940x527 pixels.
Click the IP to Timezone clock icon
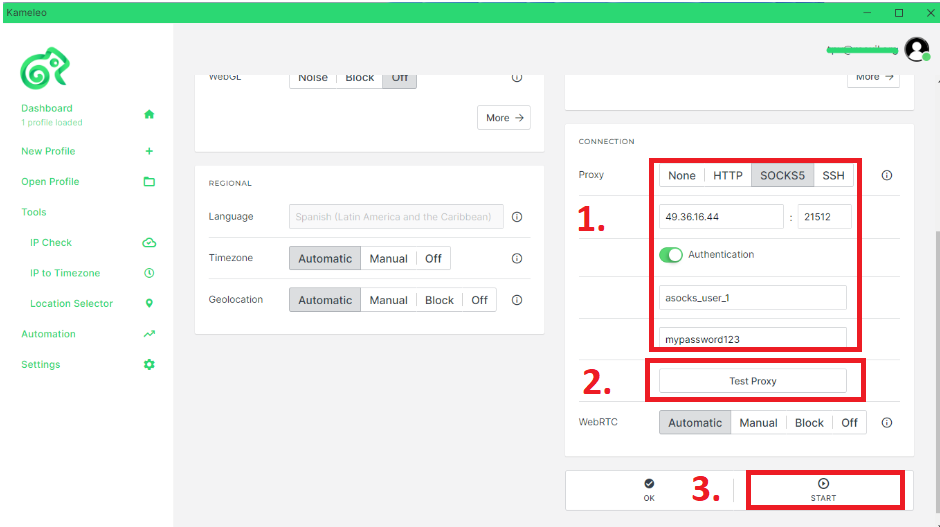(149, 273)
